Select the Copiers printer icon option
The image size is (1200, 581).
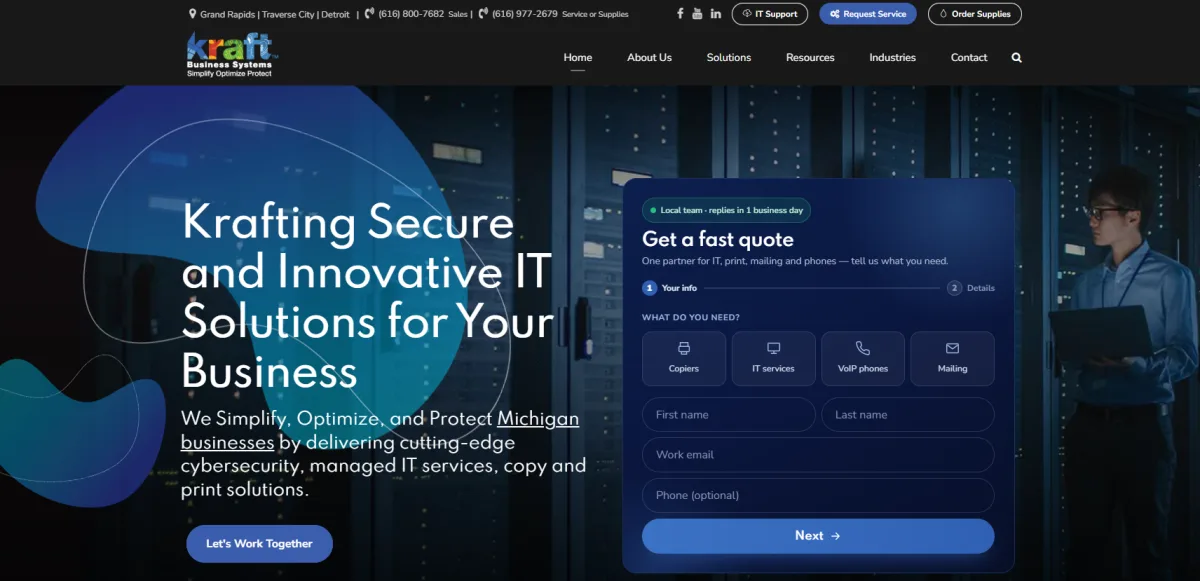click(684, 358)
